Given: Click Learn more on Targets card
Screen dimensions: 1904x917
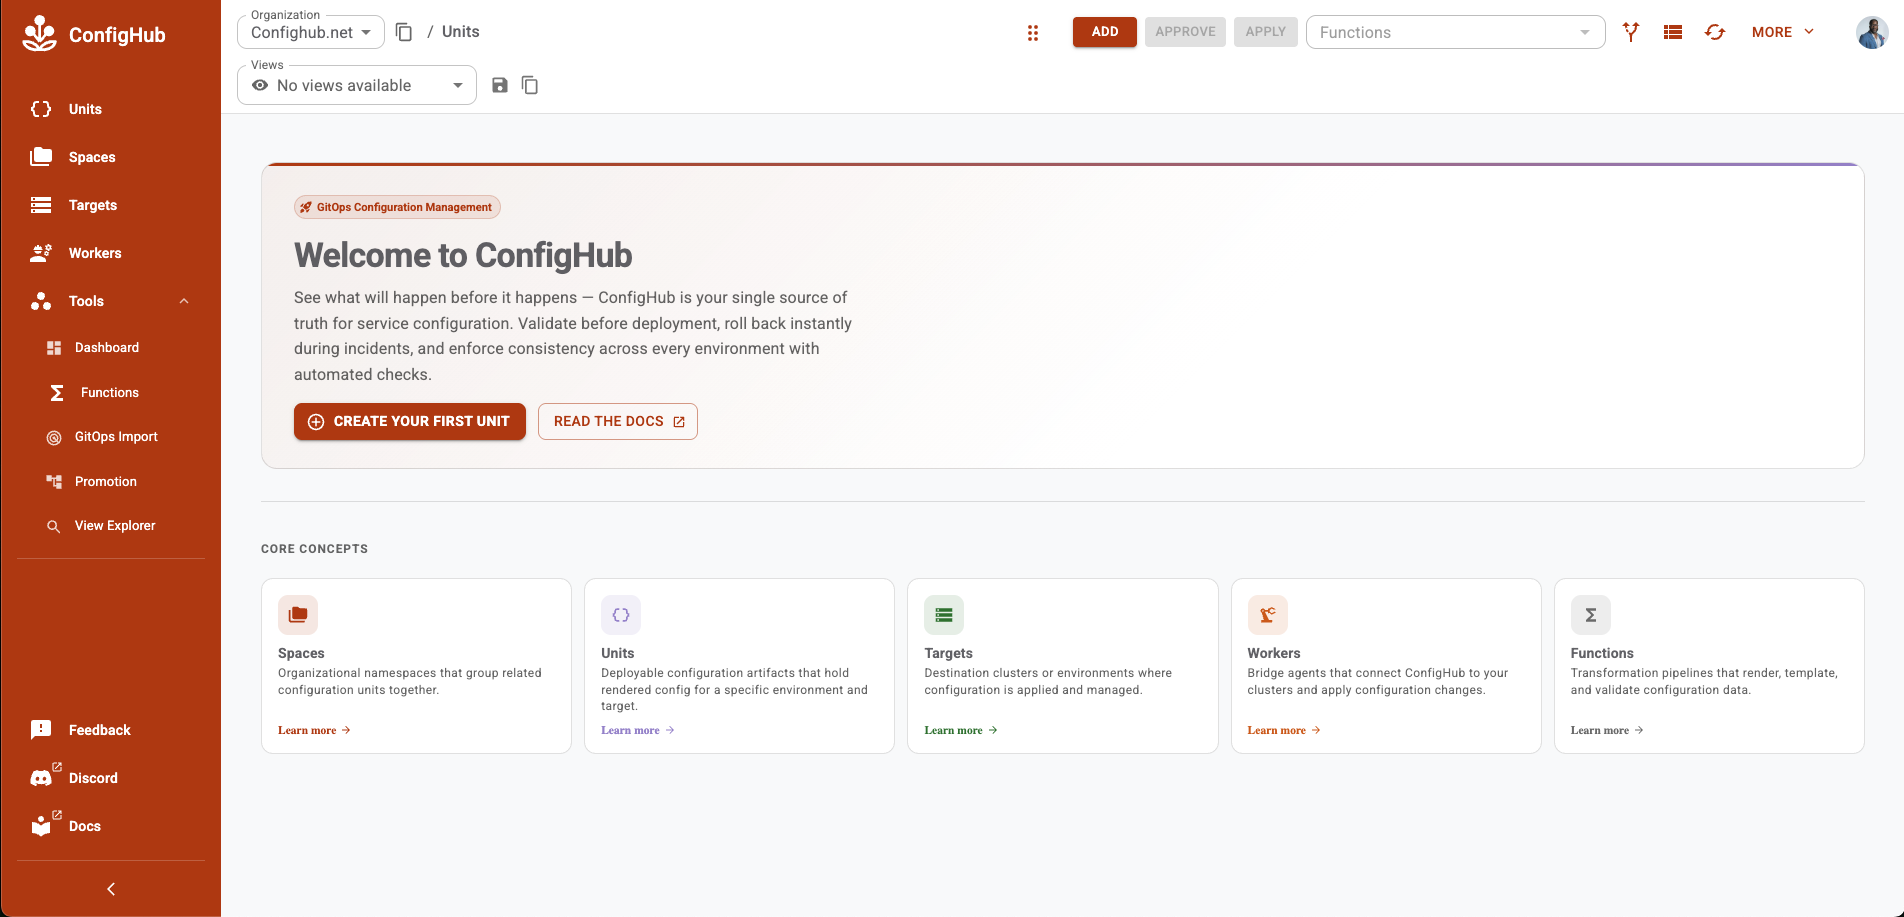Looking at the screenshot, I should click(961, 730).
